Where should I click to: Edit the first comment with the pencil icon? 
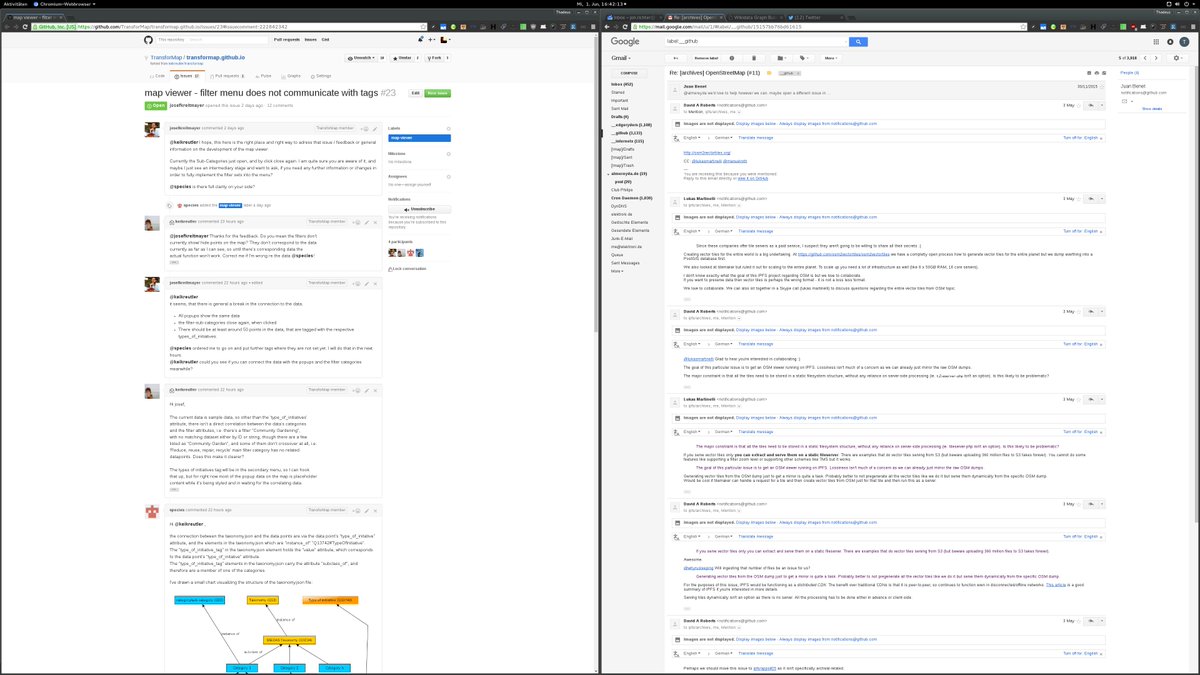[x=375, y=129]
